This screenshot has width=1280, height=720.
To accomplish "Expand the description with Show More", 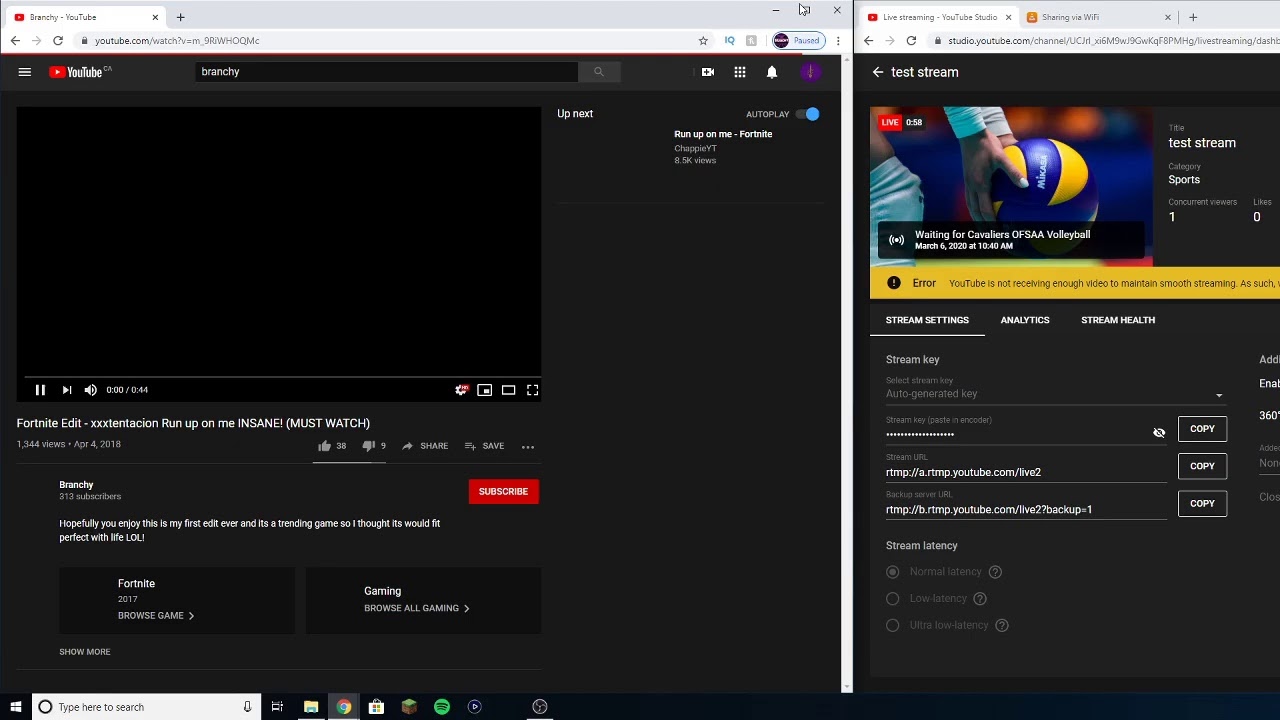I will (x=85, y=652).
